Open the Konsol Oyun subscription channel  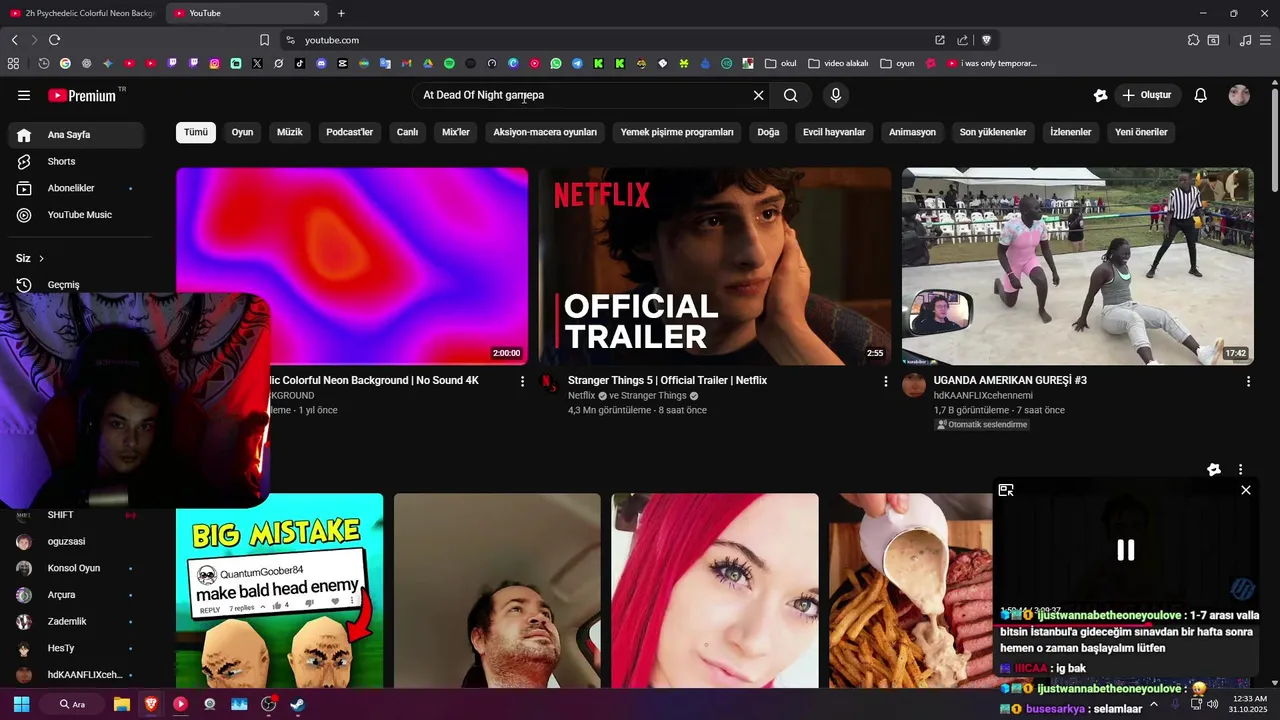pos(76,568)
